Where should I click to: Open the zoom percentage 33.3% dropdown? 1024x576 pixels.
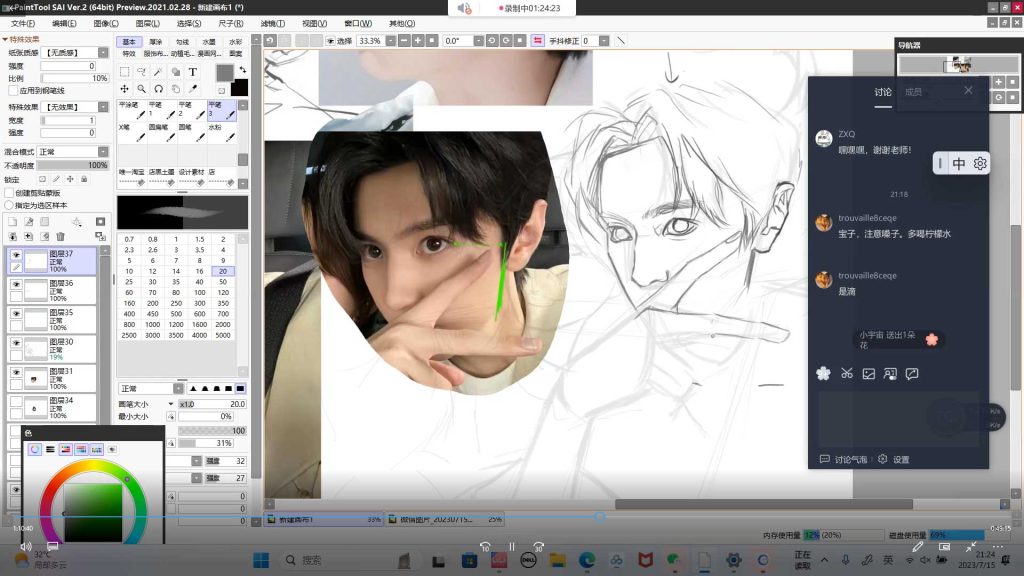click(392, 41)
